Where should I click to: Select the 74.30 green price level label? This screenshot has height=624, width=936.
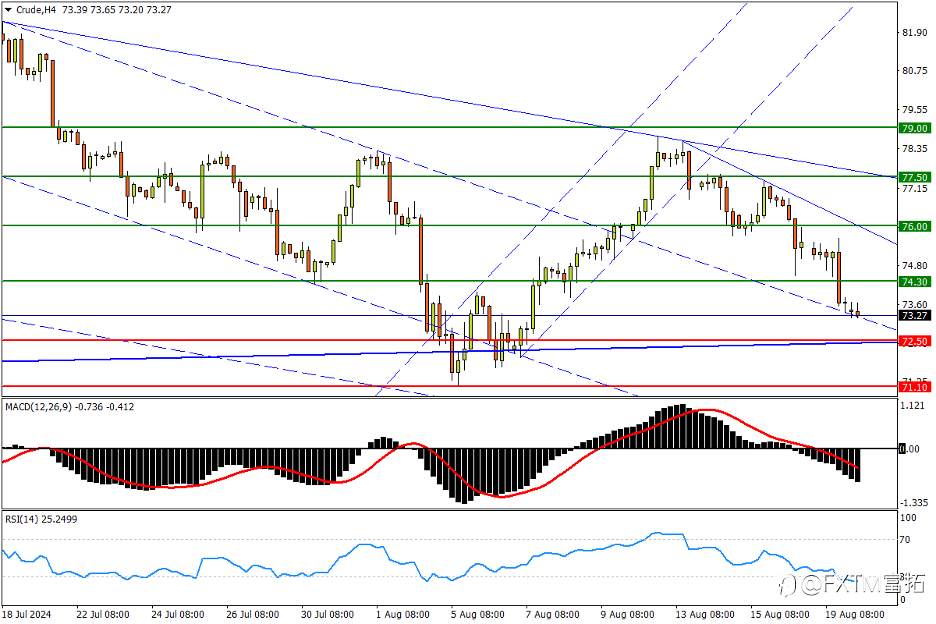click(915, 282)
